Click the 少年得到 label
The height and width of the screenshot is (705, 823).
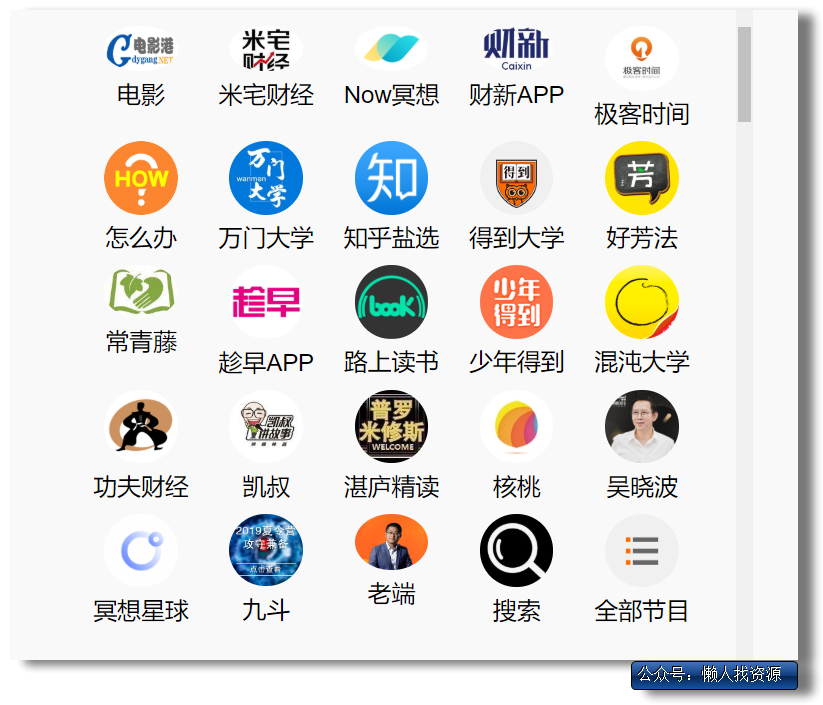(516, 362)
